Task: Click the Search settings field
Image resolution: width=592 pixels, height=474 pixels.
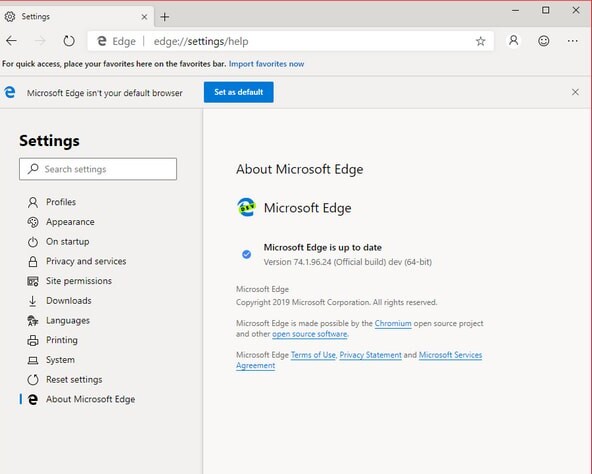Action: pos(98,169)
